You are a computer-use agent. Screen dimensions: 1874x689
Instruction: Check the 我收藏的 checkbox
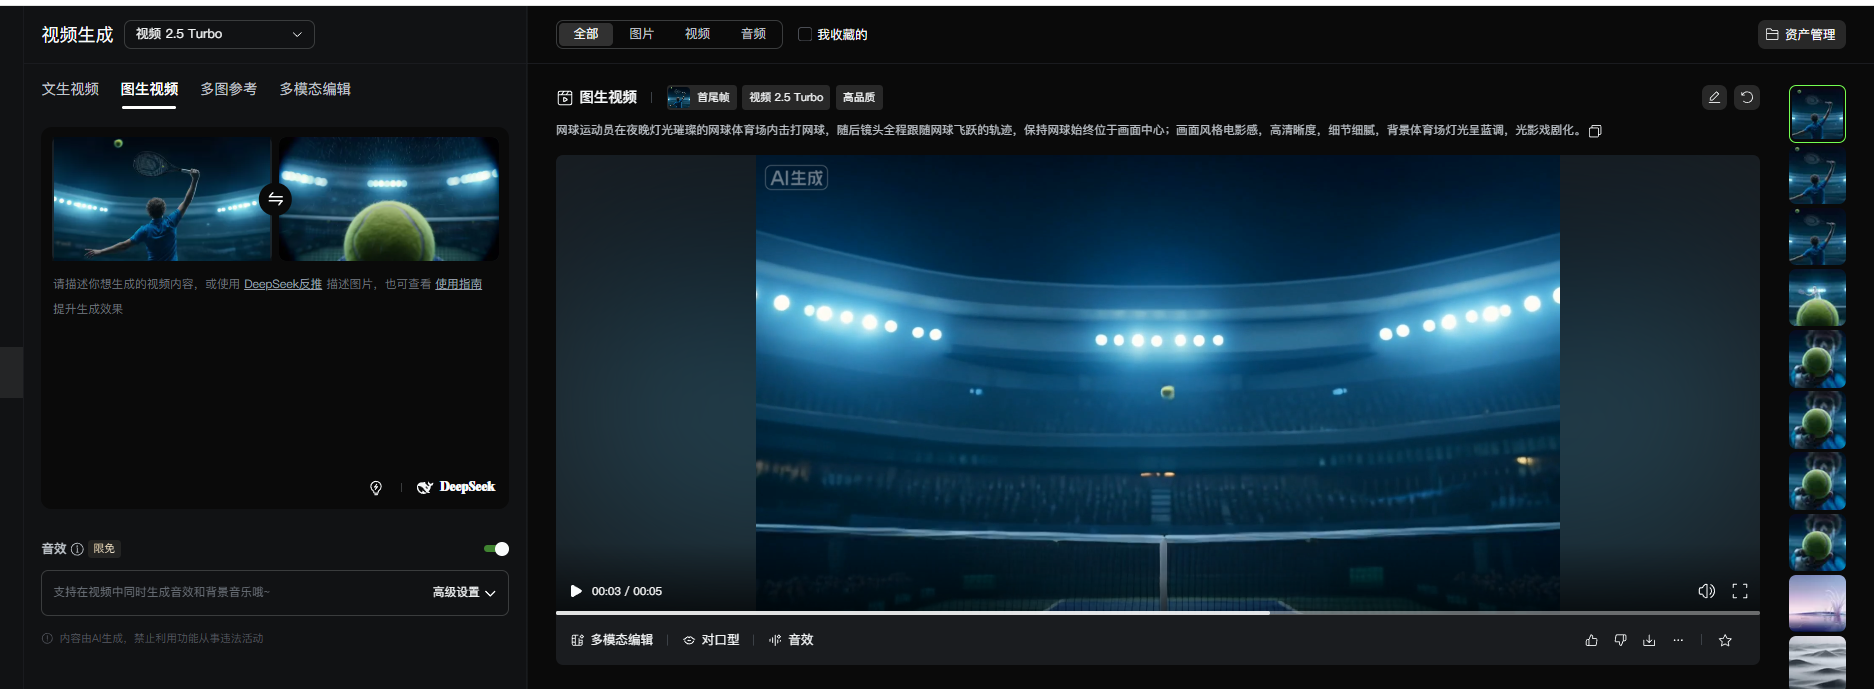(x=805, y=34)
